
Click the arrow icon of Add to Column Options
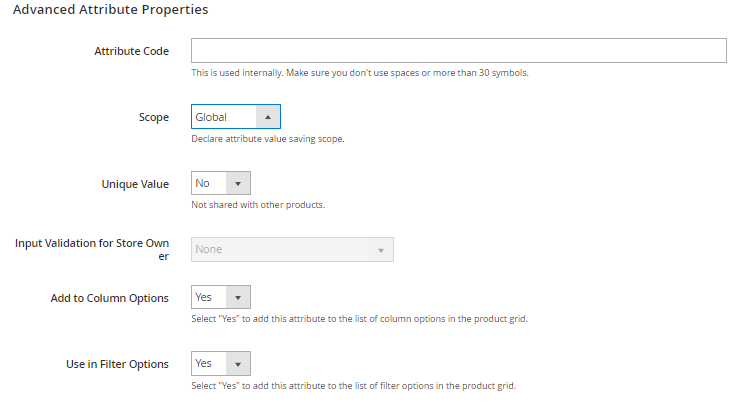click(237, 298)
